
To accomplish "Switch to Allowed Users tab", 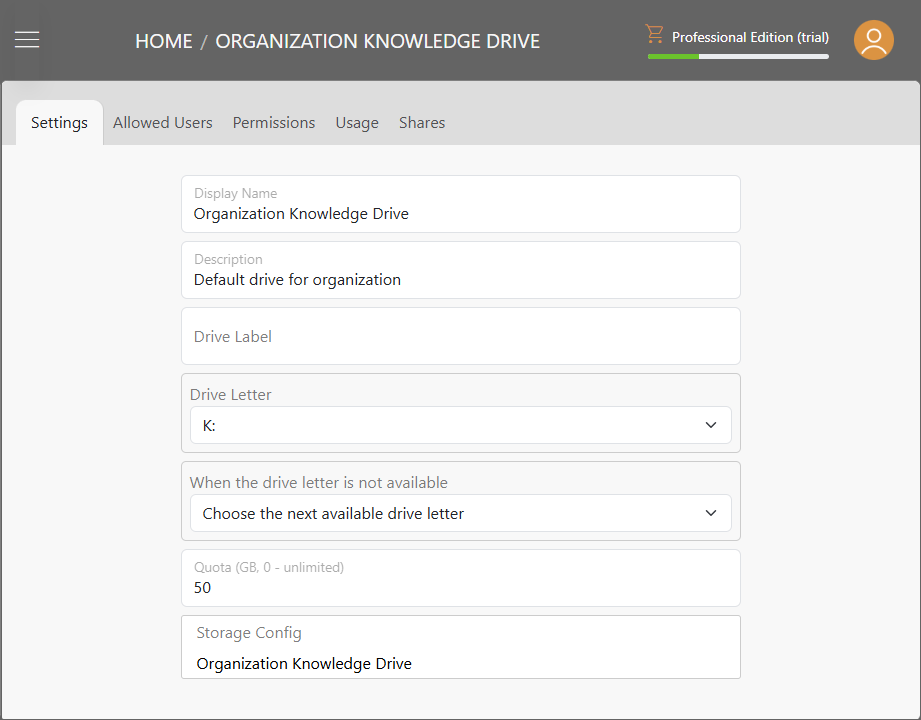I will tap(163, 123).
